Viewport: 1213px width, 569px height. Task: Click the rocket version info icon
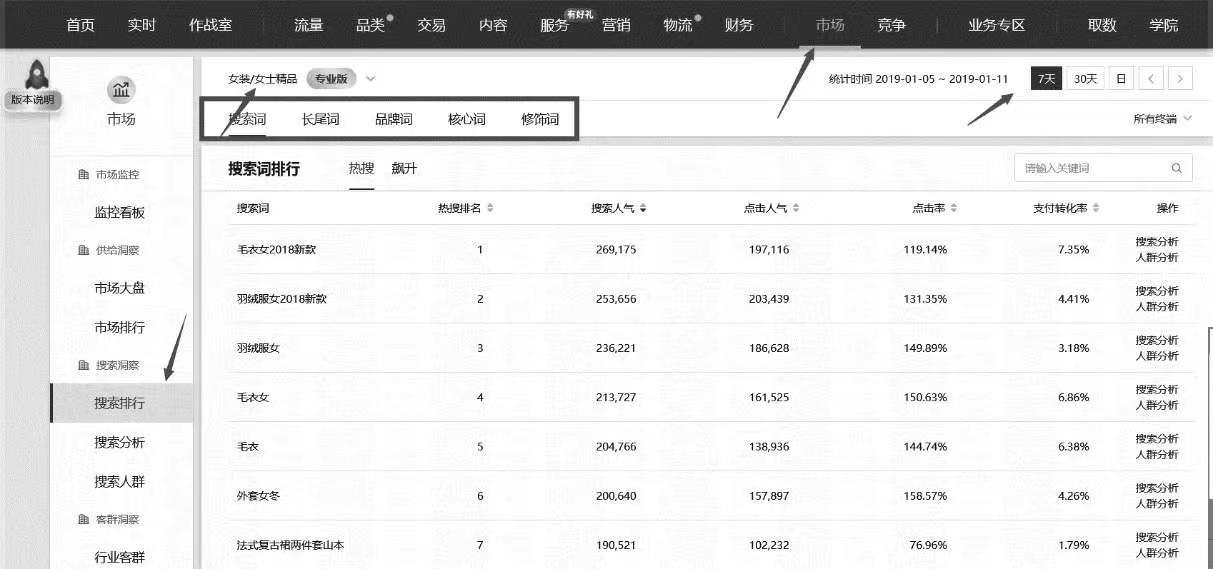[x=37, y=75]
